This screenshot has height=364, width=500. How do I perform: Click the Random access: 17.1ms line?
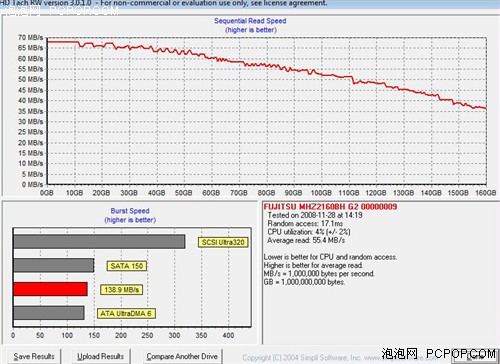point(305,224)
